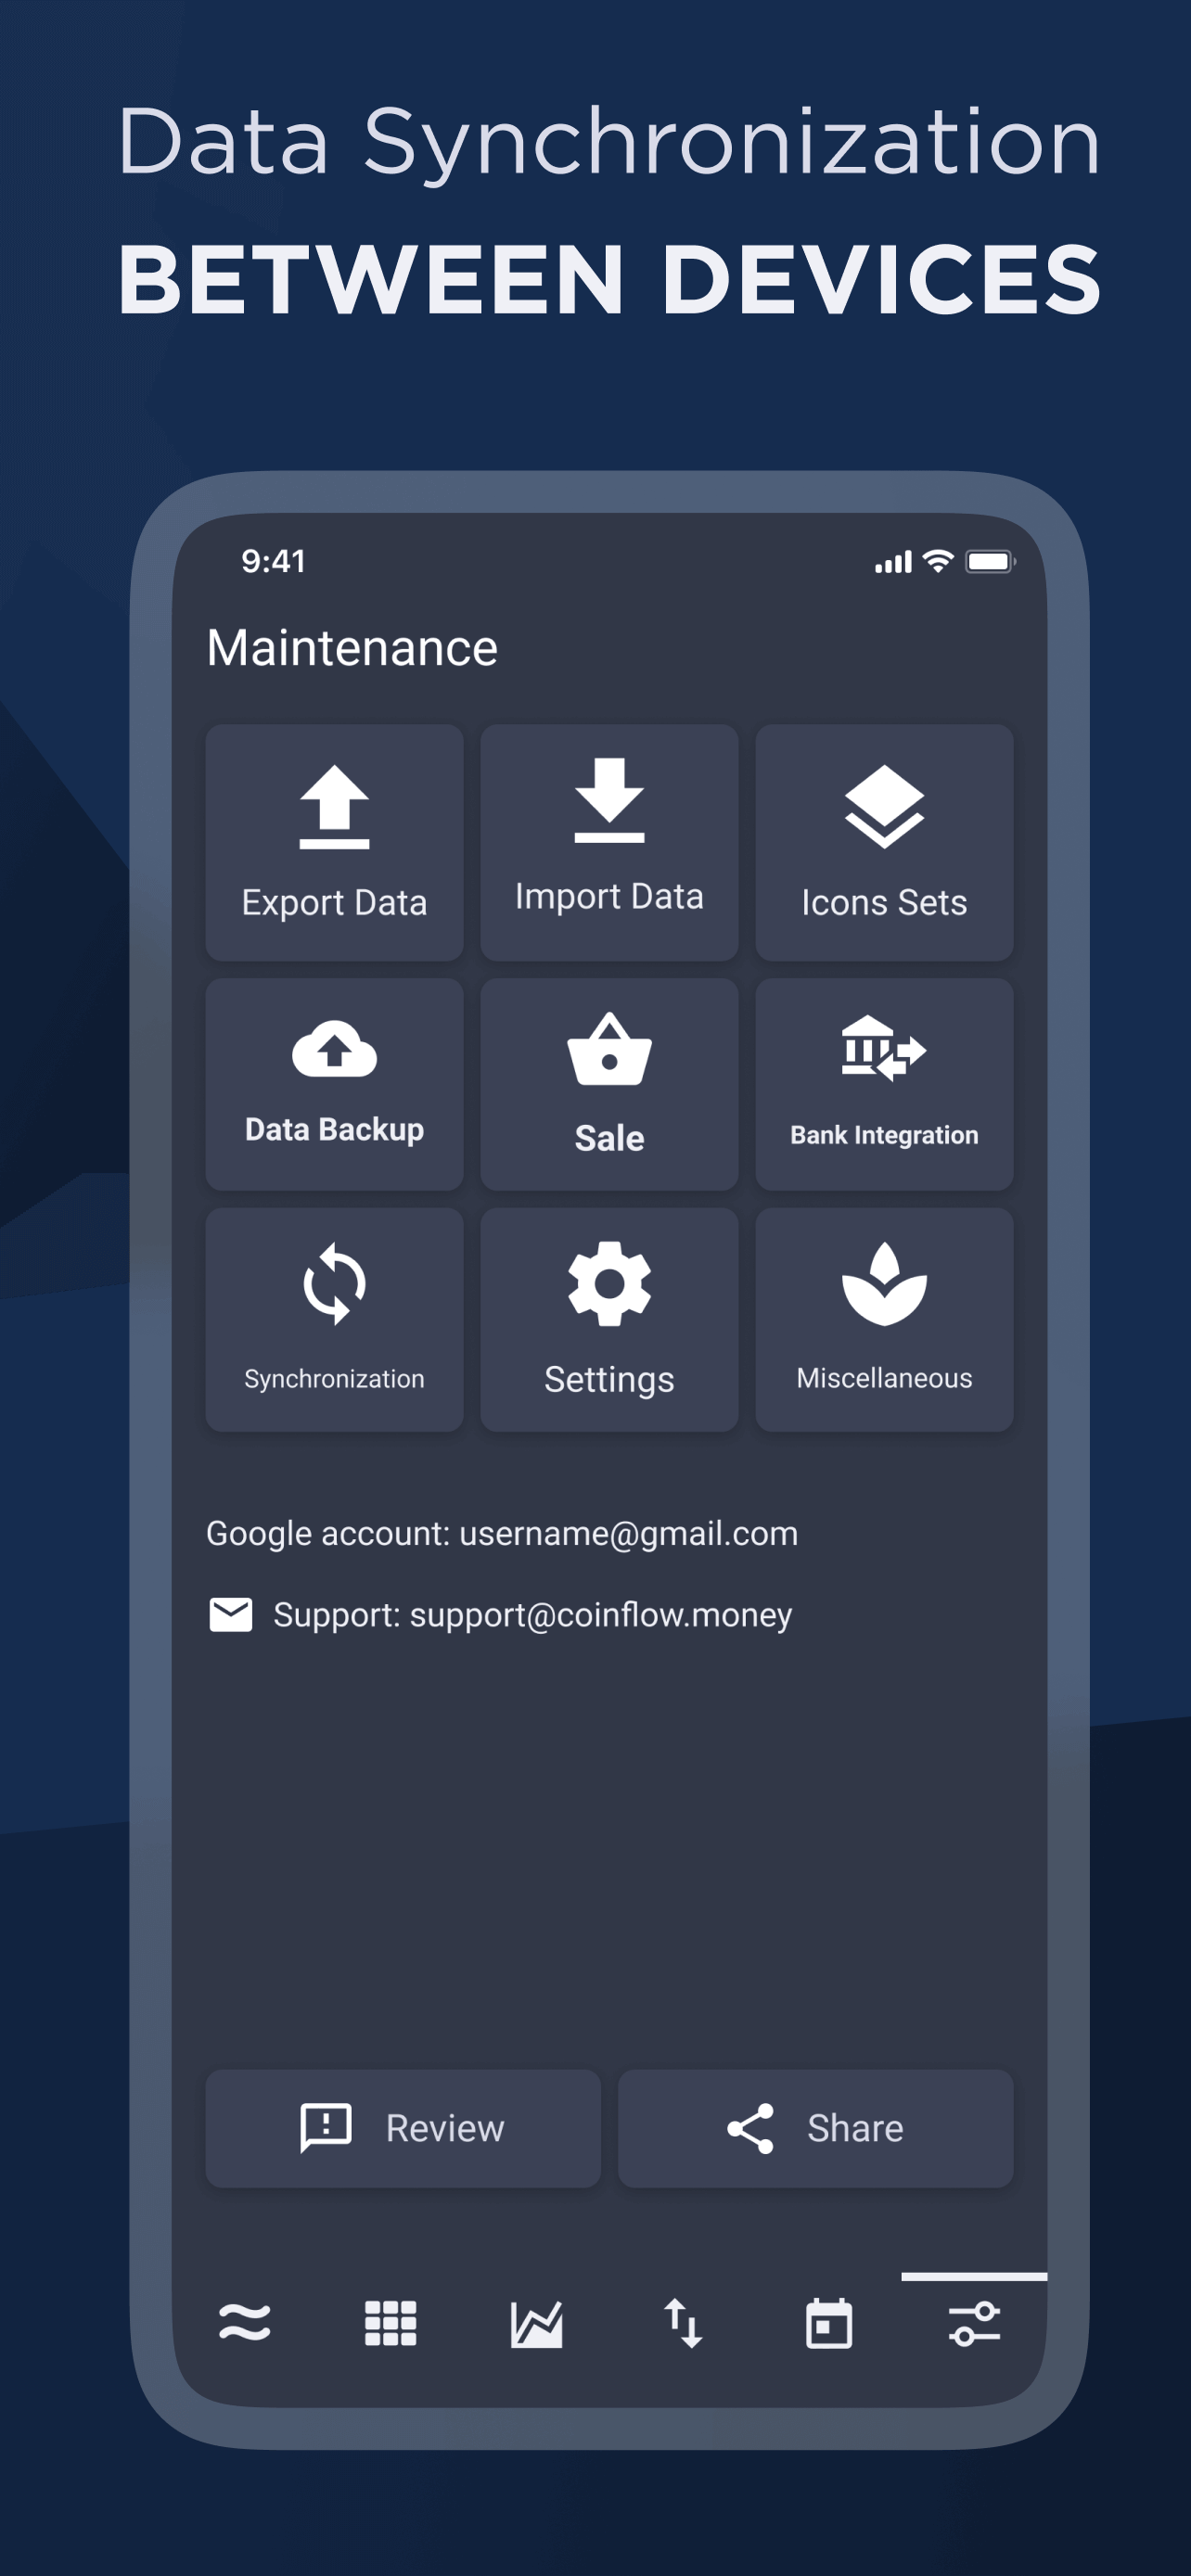Click the envelope icon beside Support
1191x2576 pixels.
pyautogui.click(x=231, y=1614)
